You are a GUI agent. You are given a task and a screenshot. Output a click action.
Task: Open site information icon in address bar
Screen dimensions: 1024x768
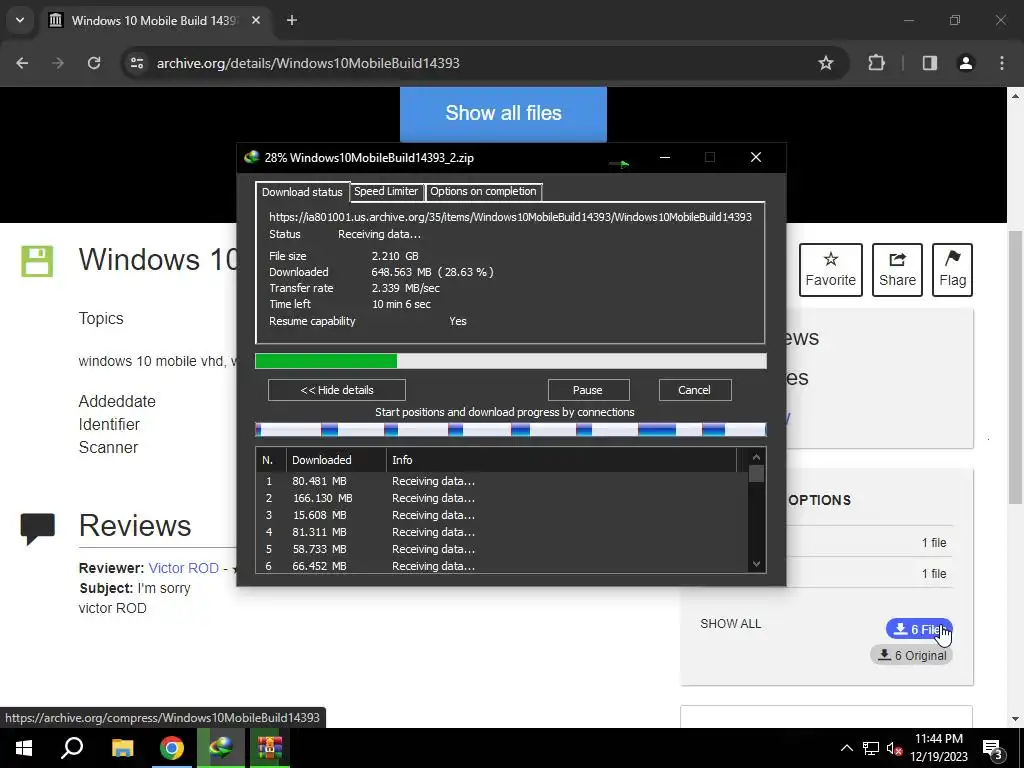tap(136, 63)
